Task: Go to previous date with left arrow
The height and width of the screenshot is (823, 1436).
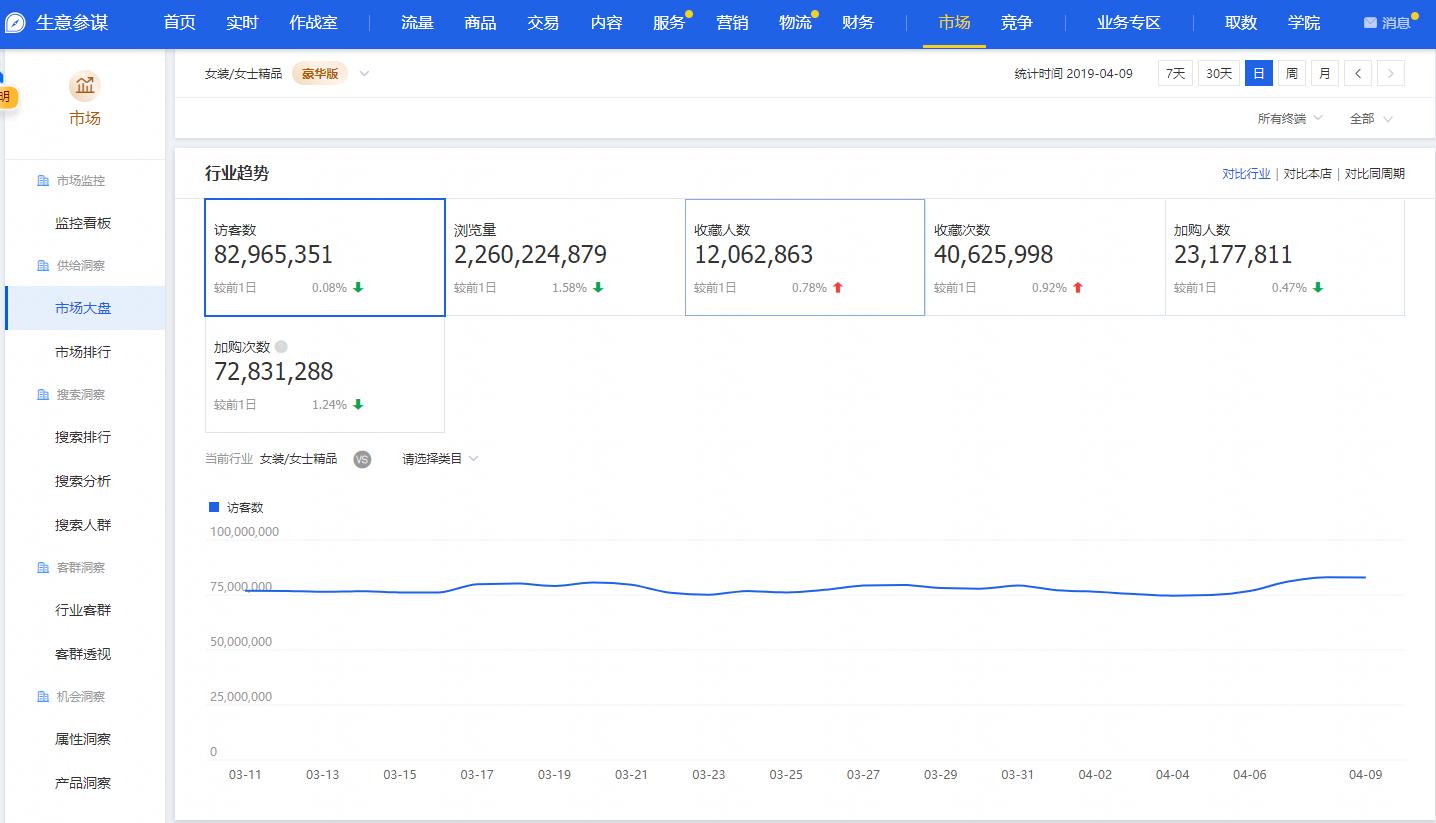Action: tap(1358, 73)
